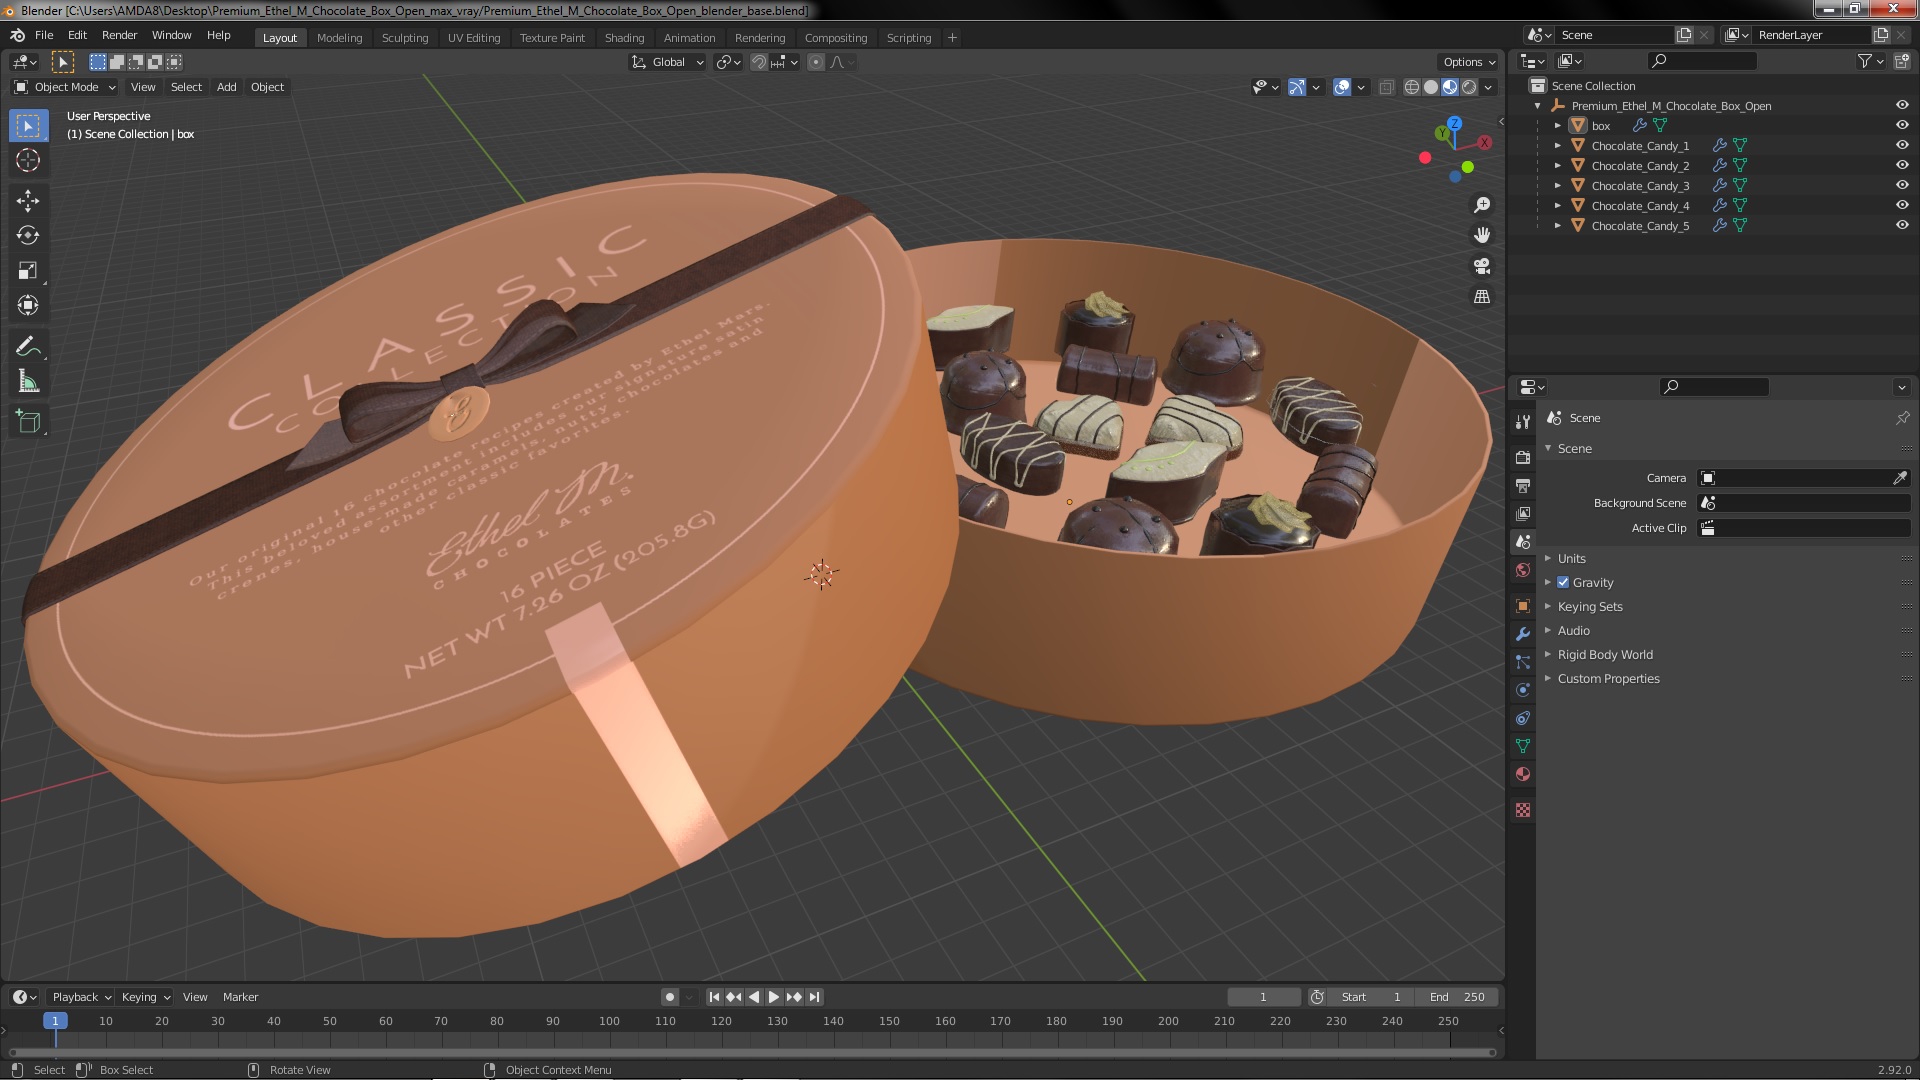This screenshot has width=1920, height=1080.
Task: Hide the Premium_Ethel_M_Chocolate_Box_Open collection
Action: pyautogui.click(x=1902, y=105)
